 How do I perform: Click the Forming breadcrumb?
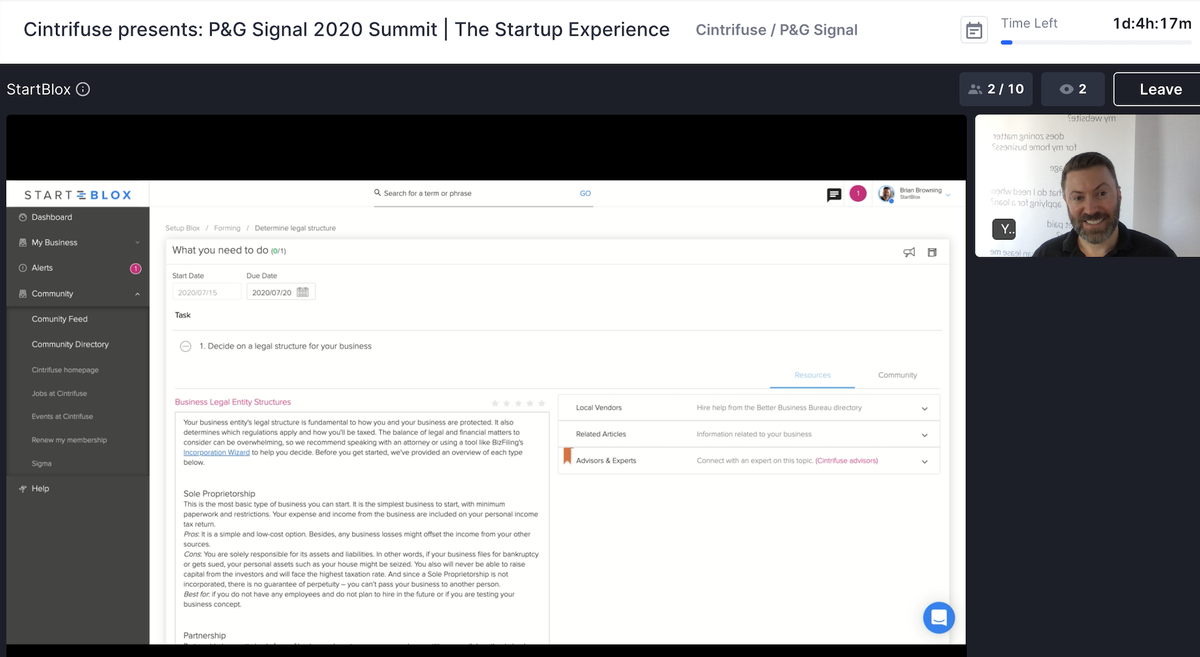227,228
